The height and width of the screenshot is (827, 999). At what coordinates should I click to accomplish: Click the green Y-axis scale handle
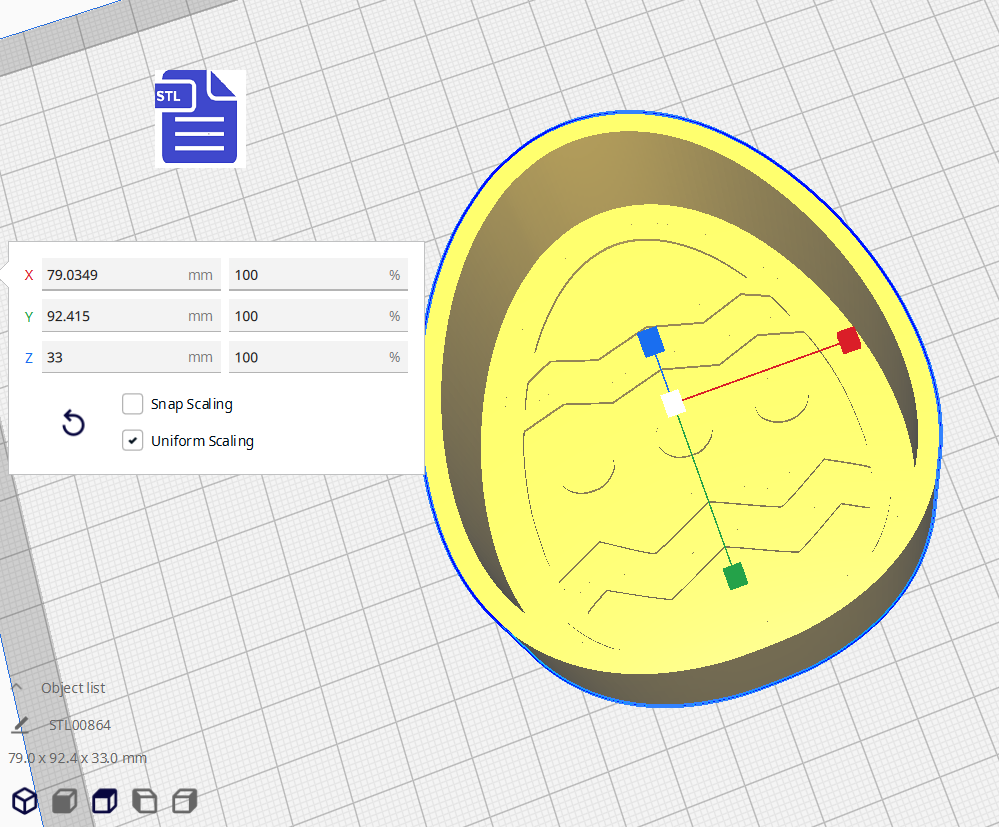pos(736,576)
